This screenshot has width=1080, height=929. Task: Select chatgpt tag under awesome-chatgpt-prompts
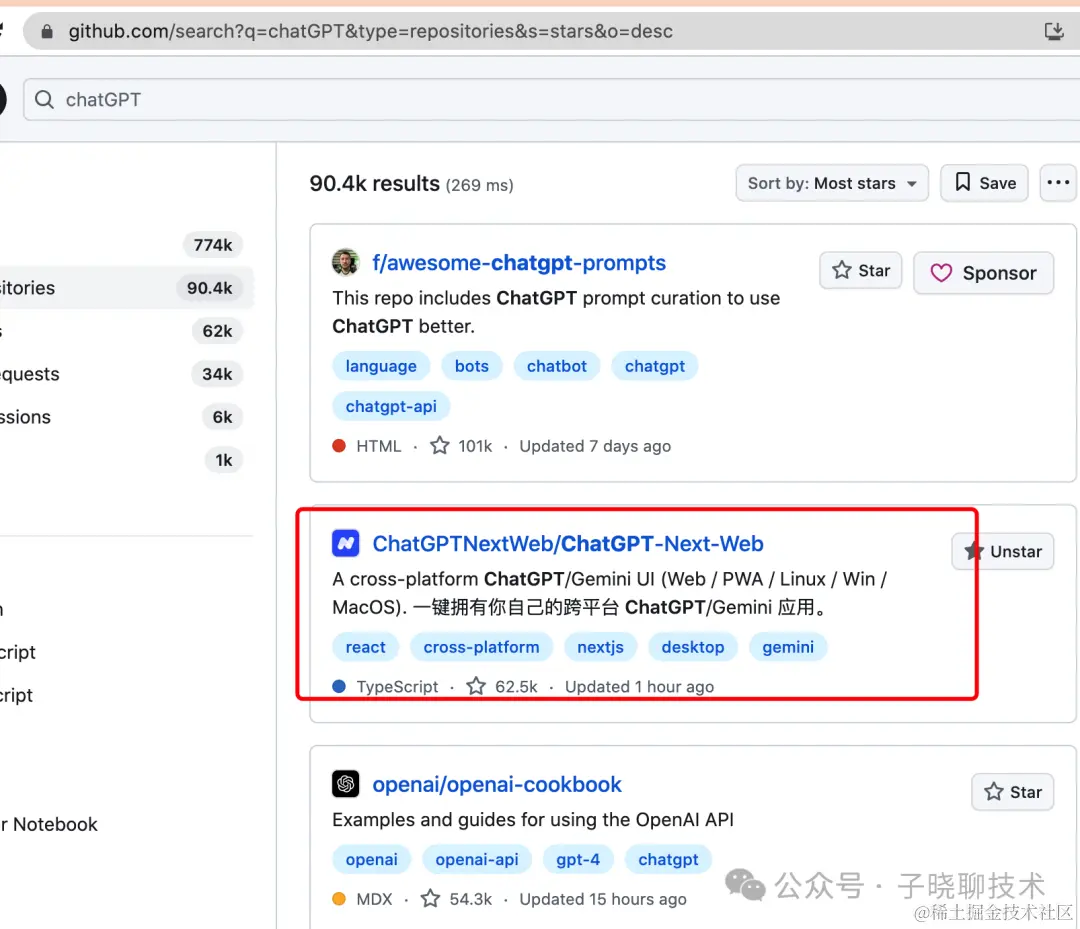(x=655, y=366)
